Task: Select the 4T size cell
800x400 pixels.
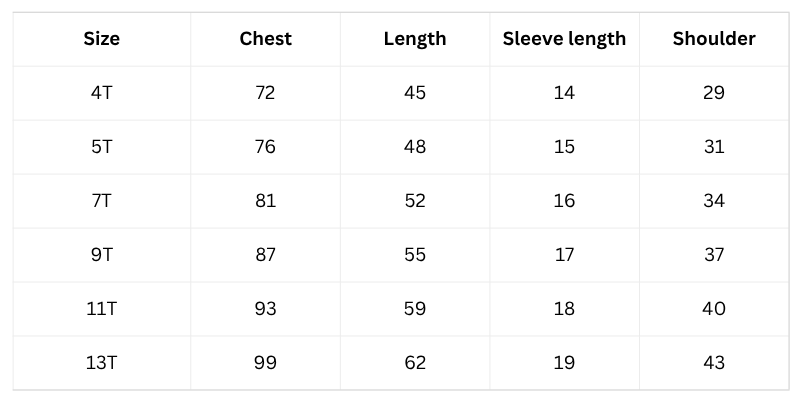Action: [x=102, y=93]
